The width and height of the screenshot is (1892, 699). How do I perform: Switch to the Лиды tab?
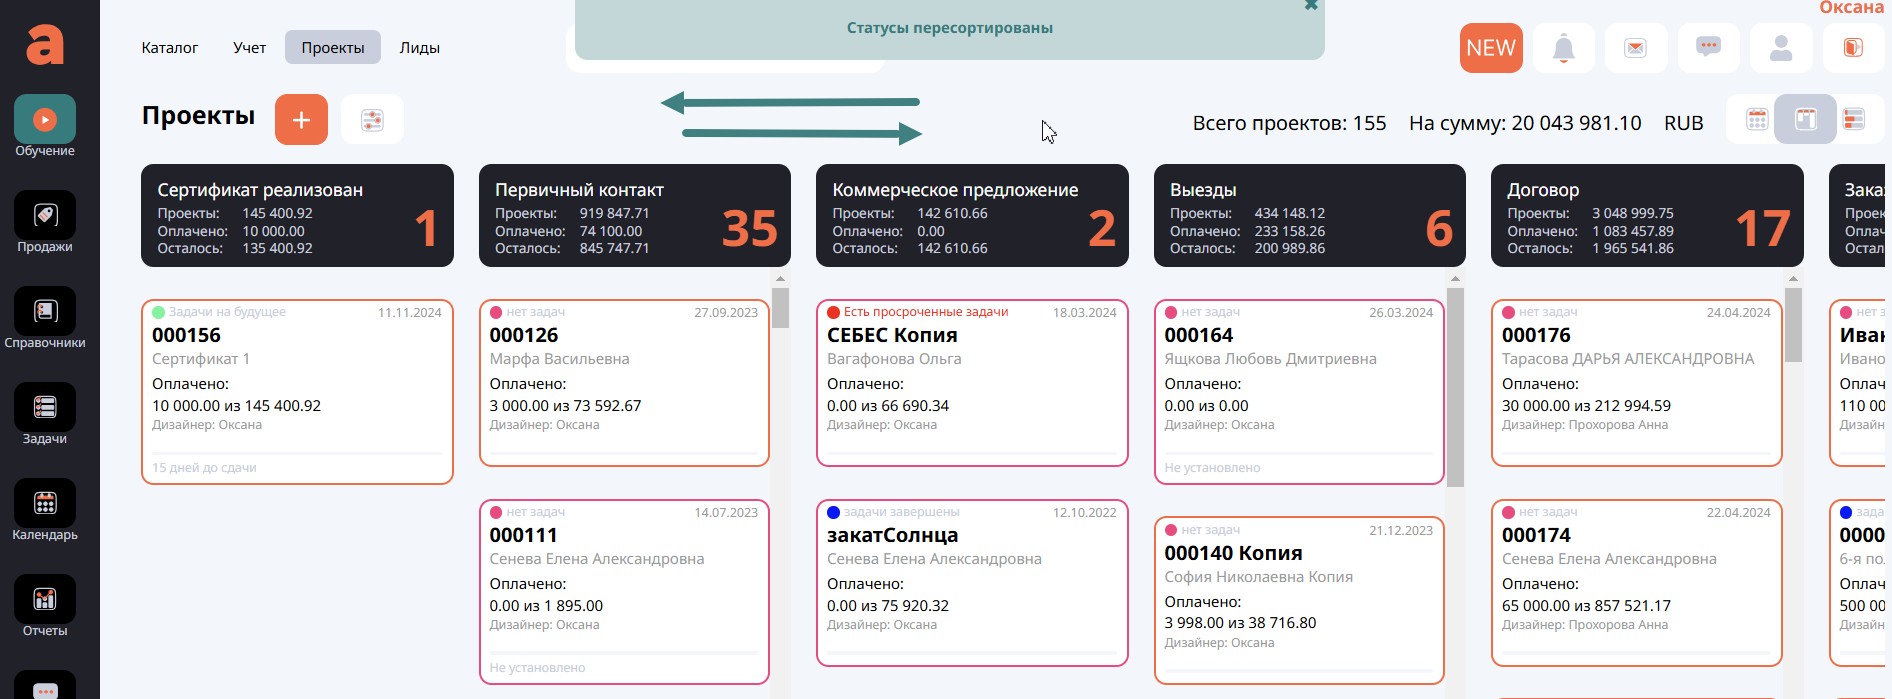[x=419, y=48]
